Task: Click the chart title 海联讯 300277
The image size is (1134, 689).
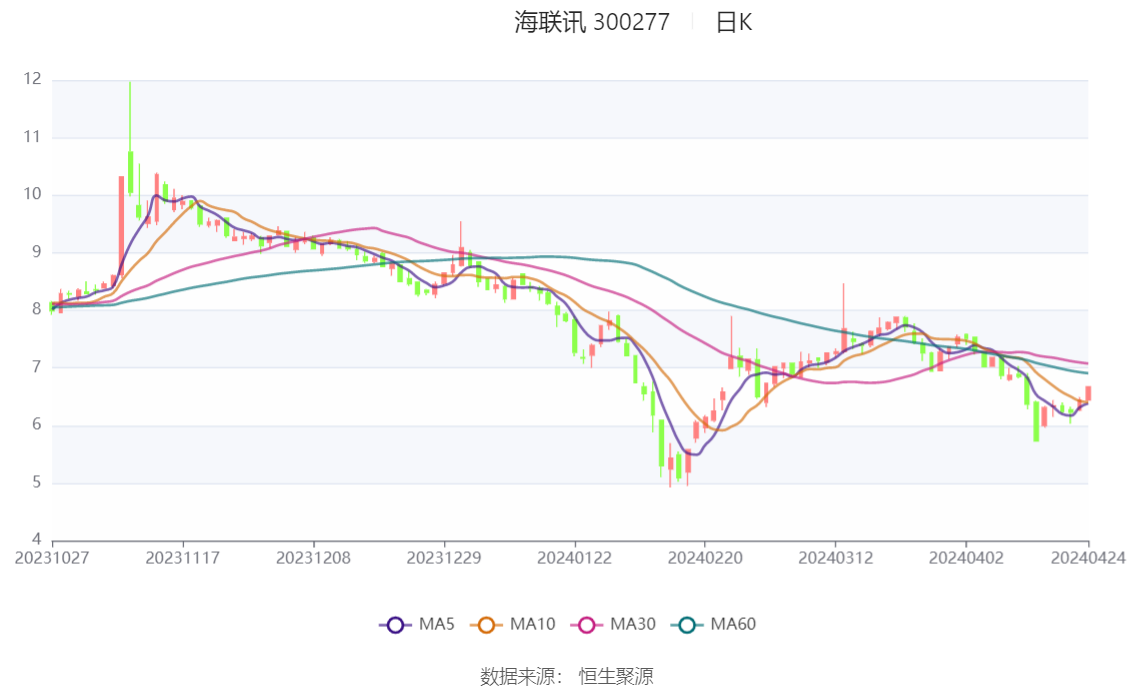Action: [x=592, y=22]
